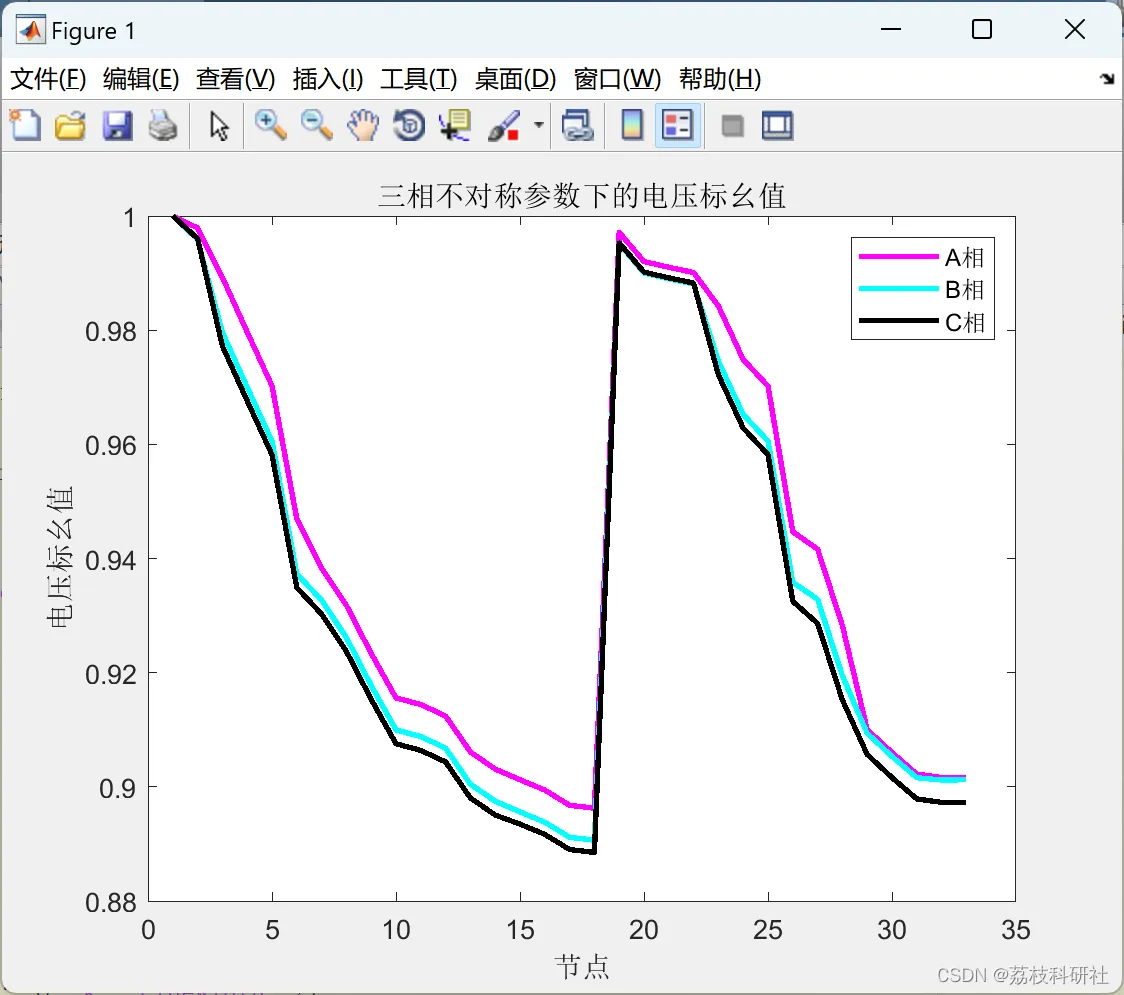Open the 插入(I) menu
This screenshot has width=1124, height=995.
pyautogui.click(x=328, y=79)
